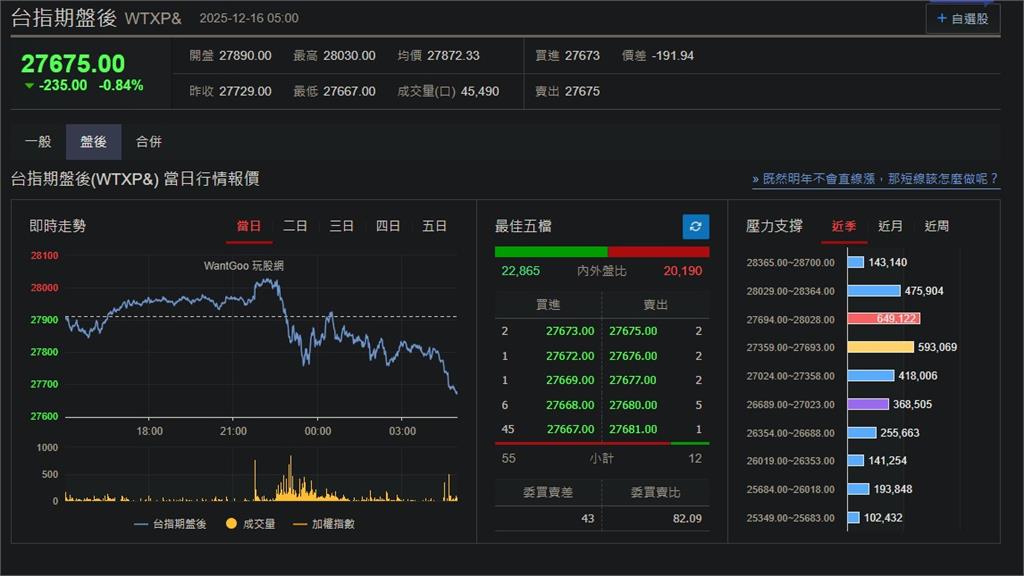Open the 合併 tab
The height and width of the screenshot is (576, 1024).
148,141
